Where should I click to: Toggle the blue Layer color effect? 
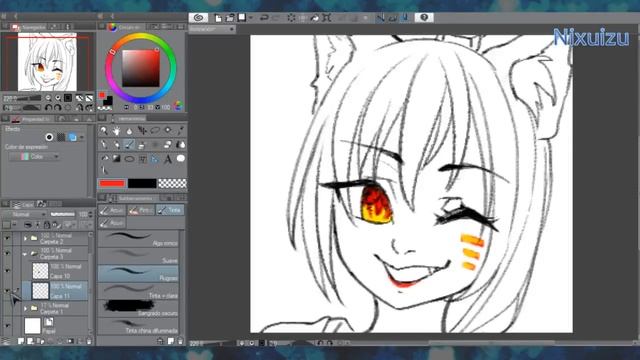tap(72, 137)
